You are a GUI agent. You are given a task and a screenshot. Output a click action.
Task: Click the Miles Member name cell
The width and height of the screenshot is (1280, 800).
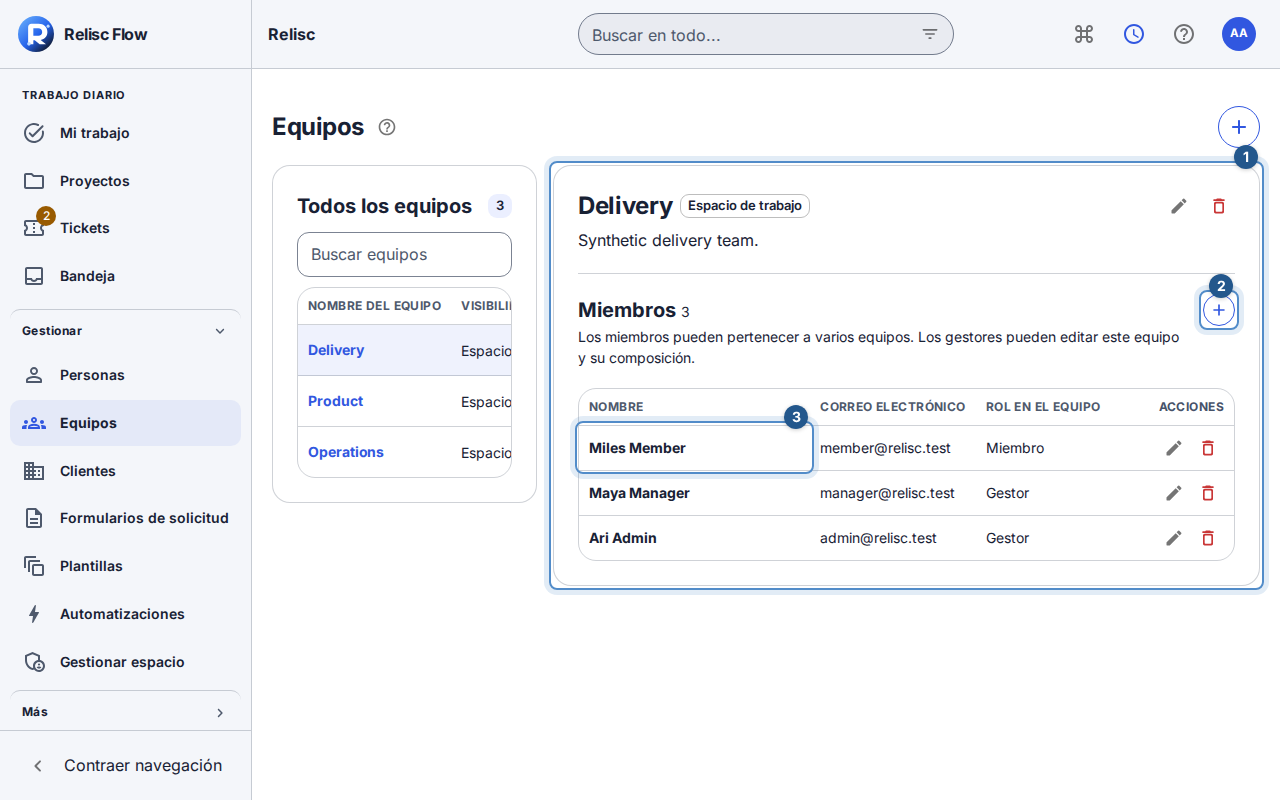click(695, 448)
